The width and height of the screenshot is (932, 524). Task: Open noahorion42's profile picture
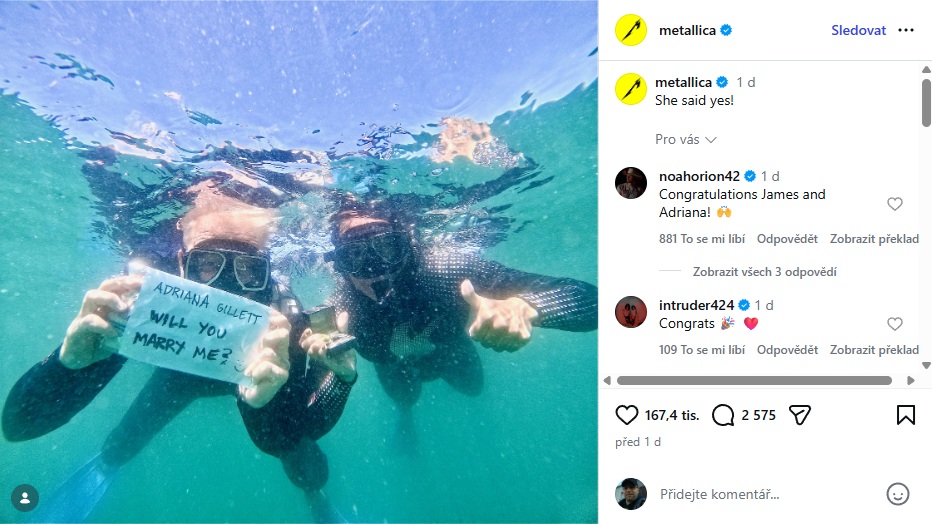pyautogui.click(x=631, y=183)
